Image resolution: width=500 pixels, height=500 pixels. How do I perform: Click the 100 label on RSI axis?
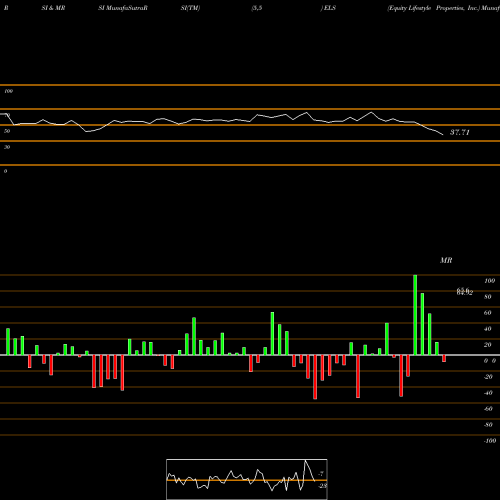click(x=9, y=91)
